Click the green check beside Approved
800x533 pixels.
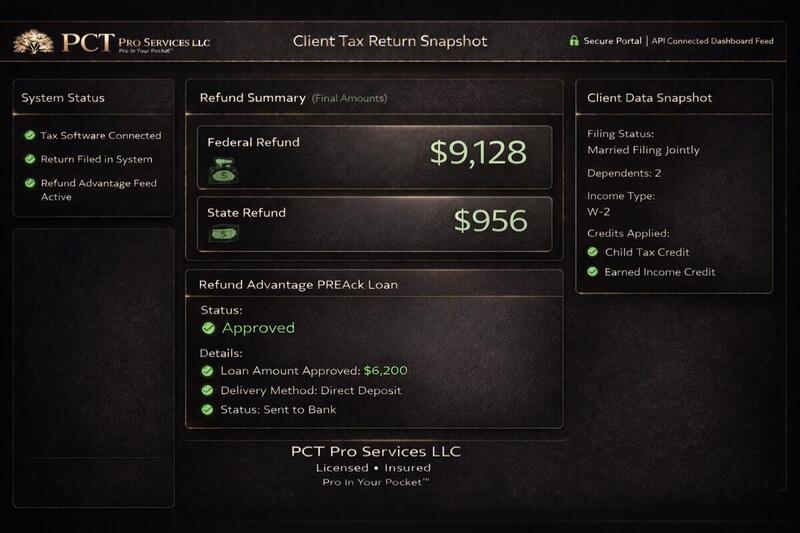(x=208, y=328)
